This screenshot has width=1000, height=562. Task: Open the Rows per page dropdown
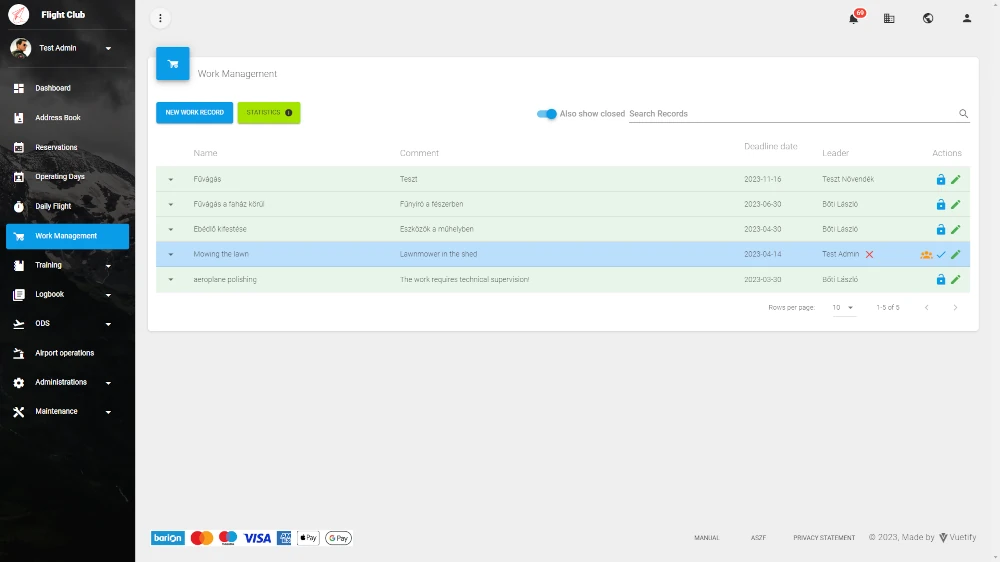pos(843,308)
